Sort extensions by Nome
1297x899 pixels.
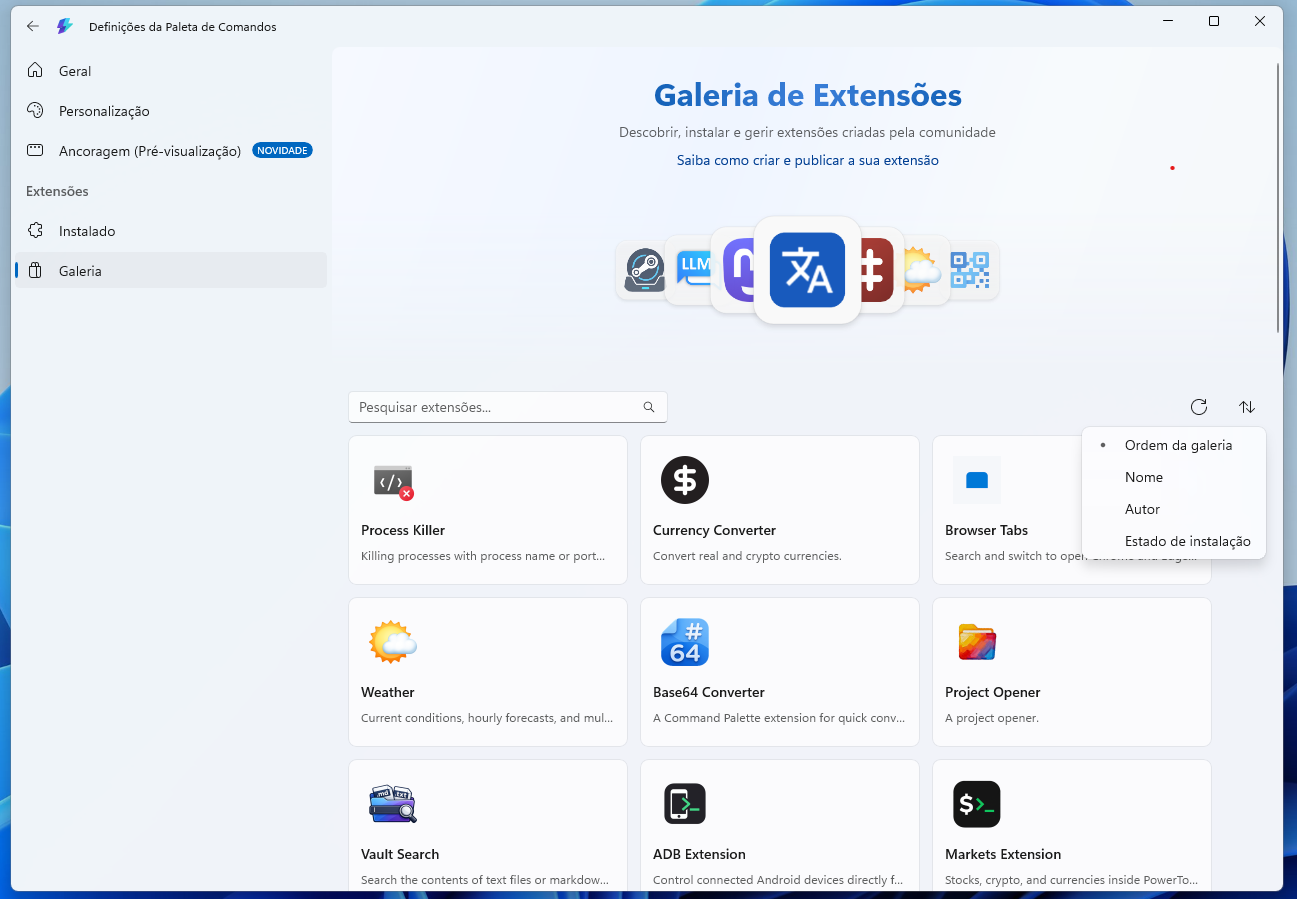1174,477
